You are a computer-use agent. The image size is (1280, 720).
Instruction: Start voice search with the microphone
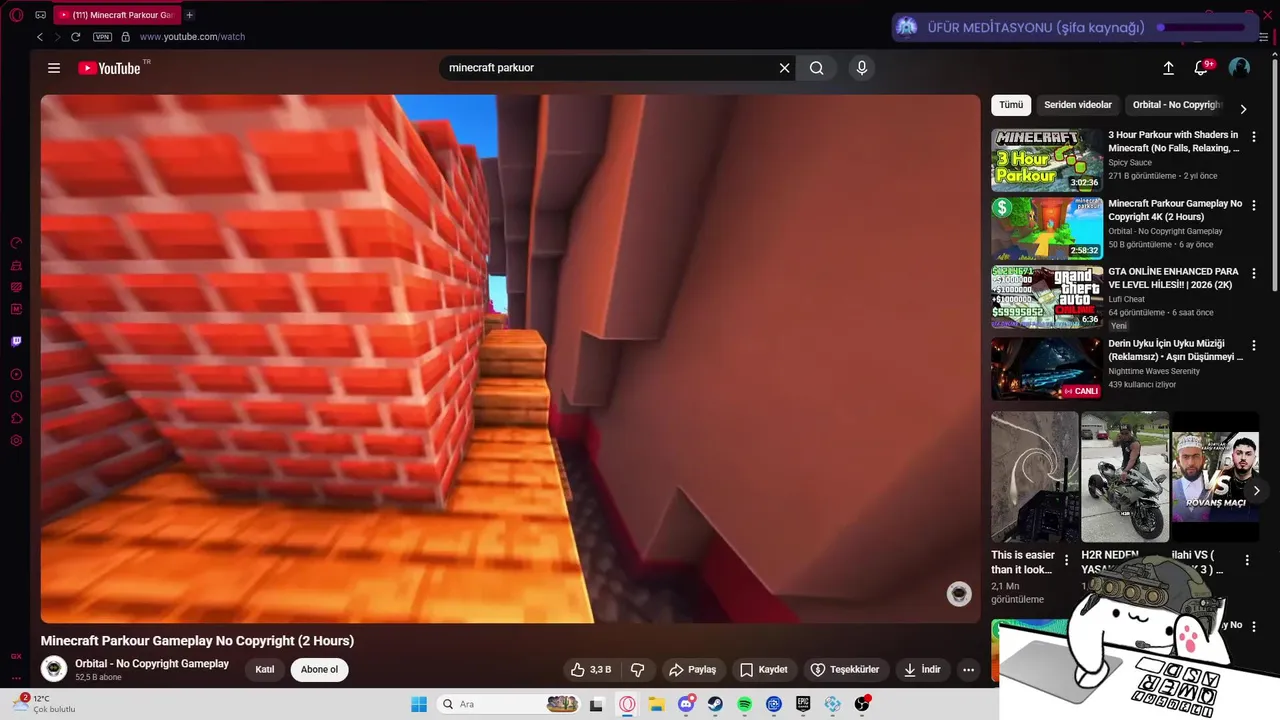(x=861, y=68)
